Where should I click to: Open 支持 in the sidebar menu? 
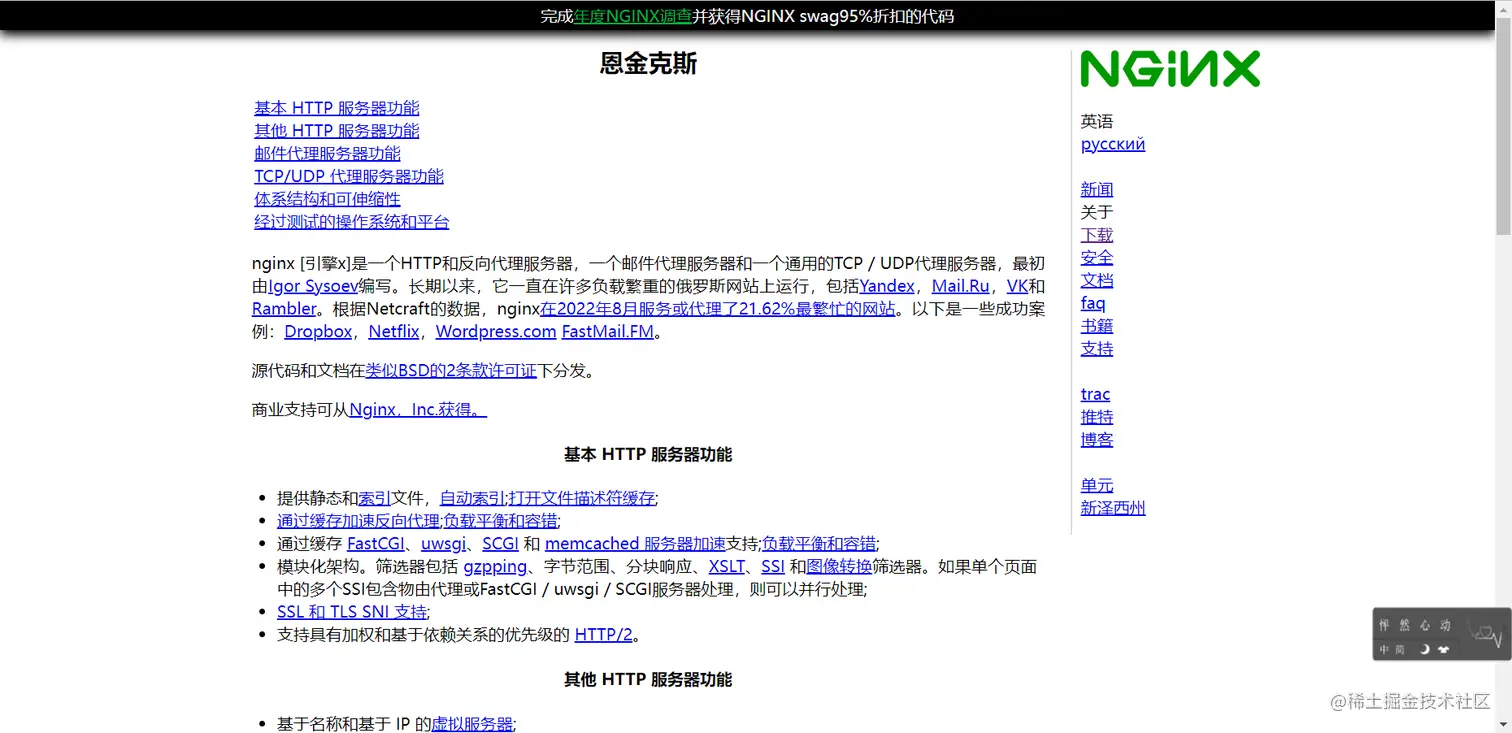tap(1097, 349)
